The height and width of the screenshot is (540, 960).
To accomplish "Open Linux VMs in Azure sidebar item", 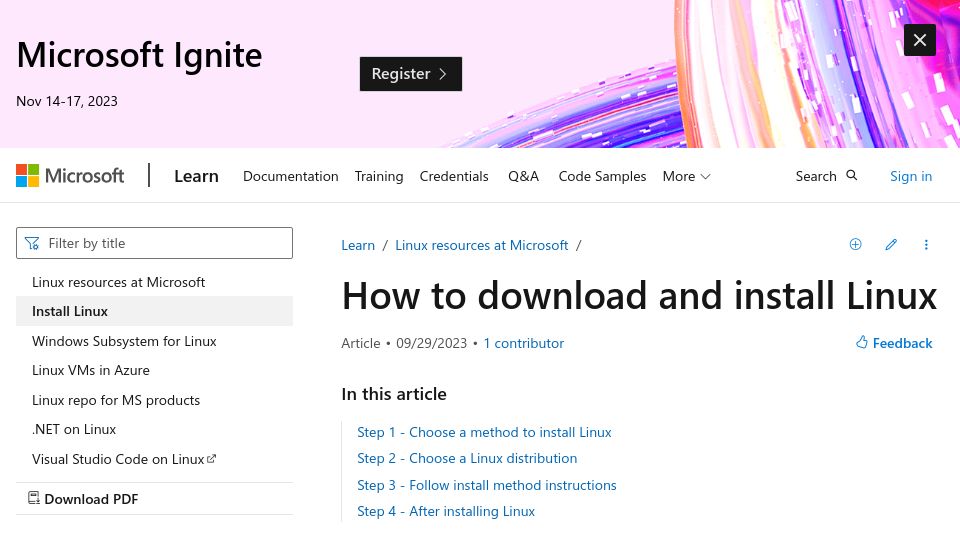I will (91, 370).
